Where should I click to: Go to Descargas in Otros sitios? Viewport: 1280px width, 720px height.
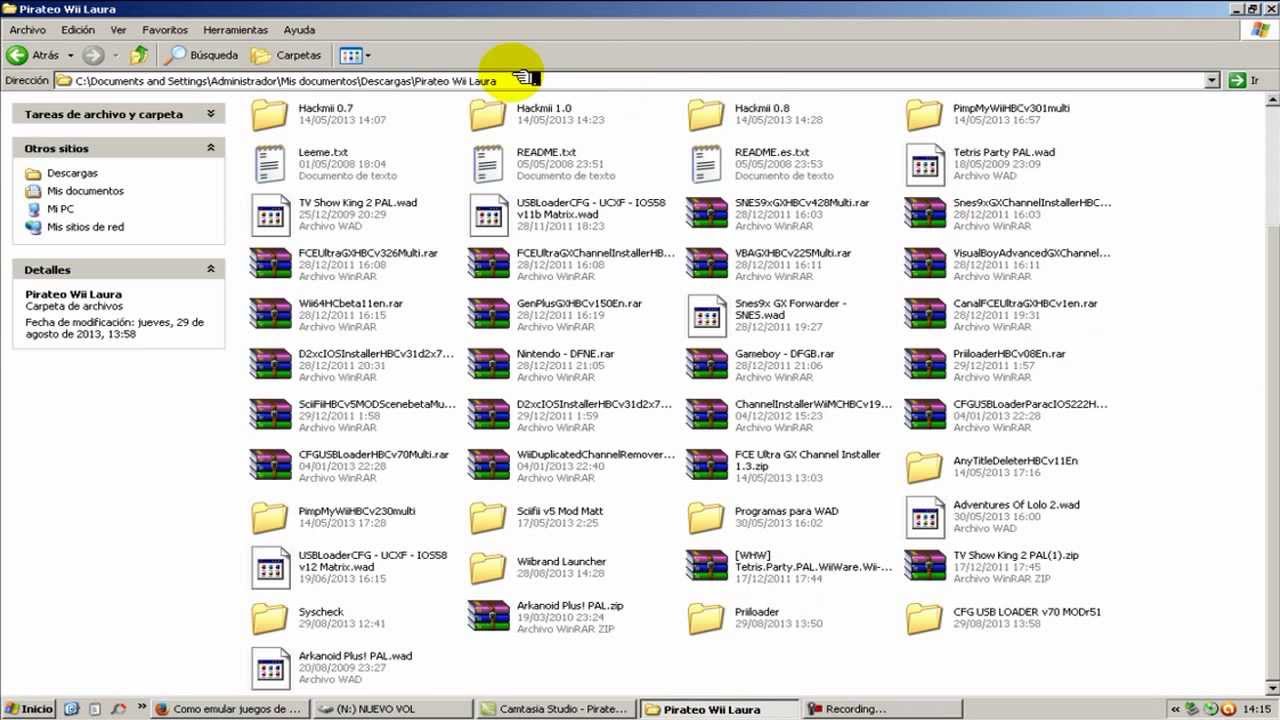point(72,173)
